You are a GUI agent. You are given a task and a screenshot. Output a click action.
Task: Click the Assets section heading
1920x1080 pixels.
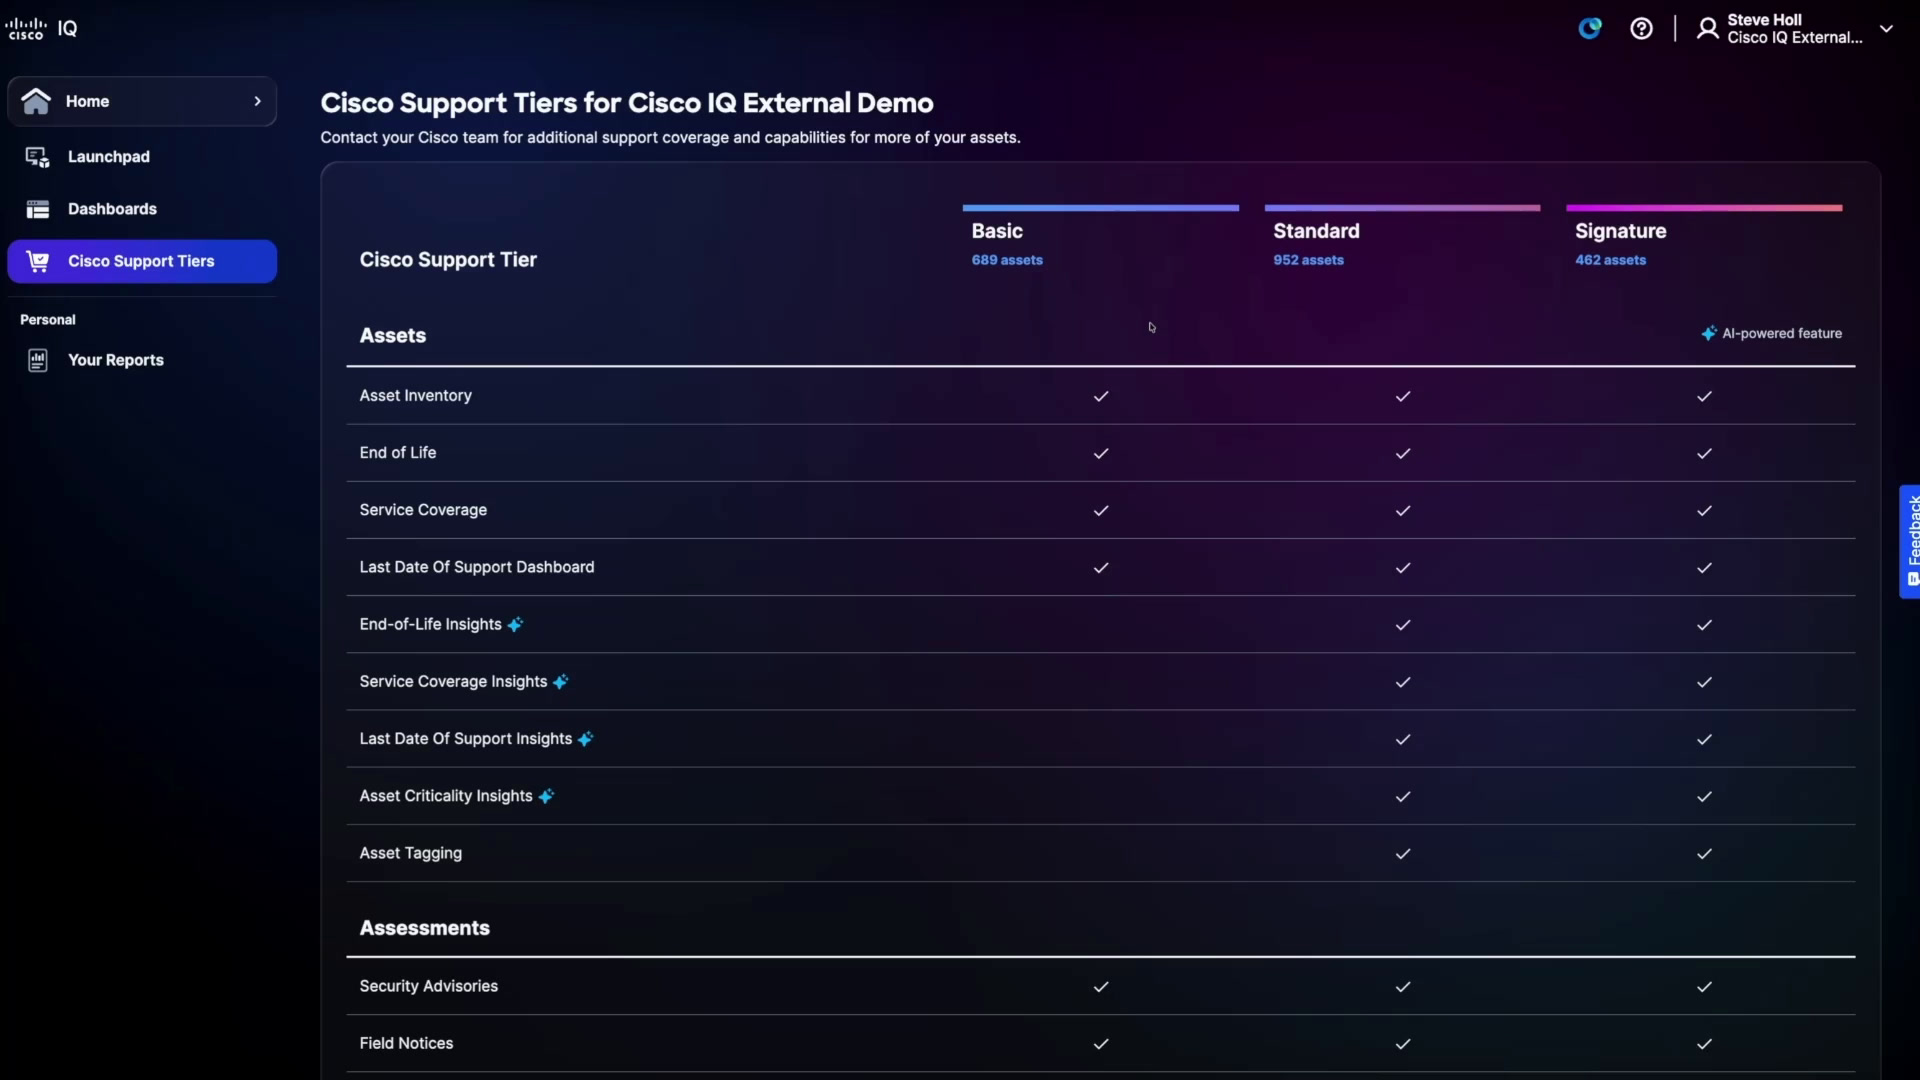pos(392,336)
